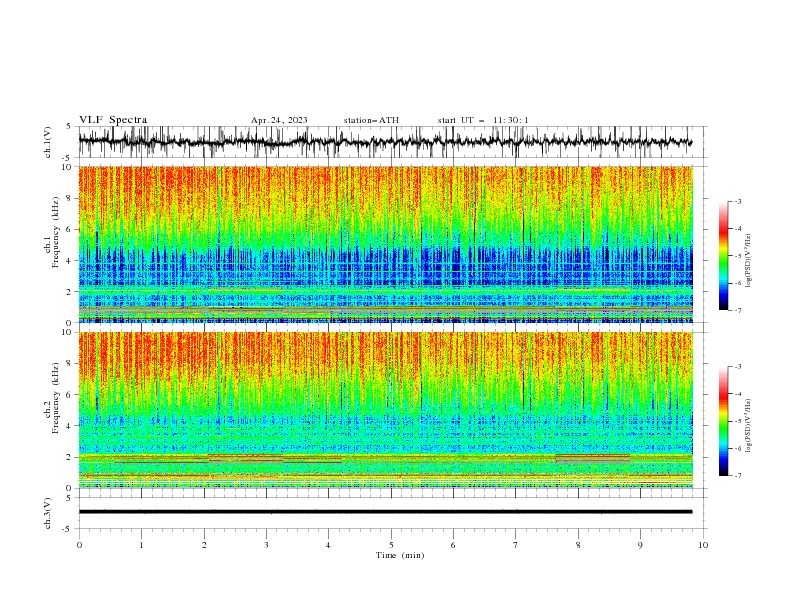
Task: Click time axis tick label "7"
Action: click(516, 545)
